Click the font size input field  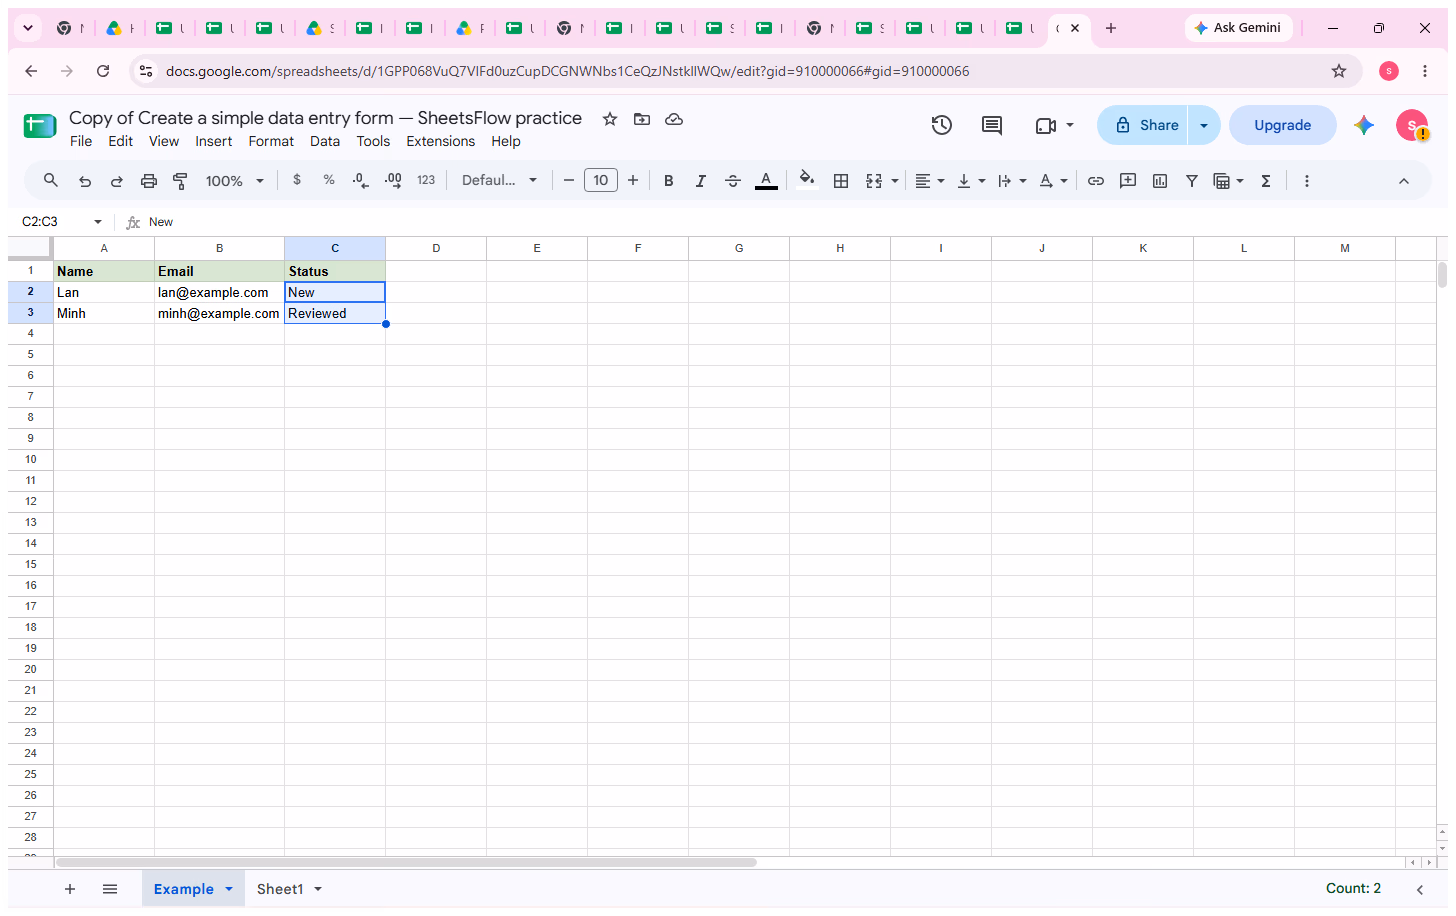600,180
